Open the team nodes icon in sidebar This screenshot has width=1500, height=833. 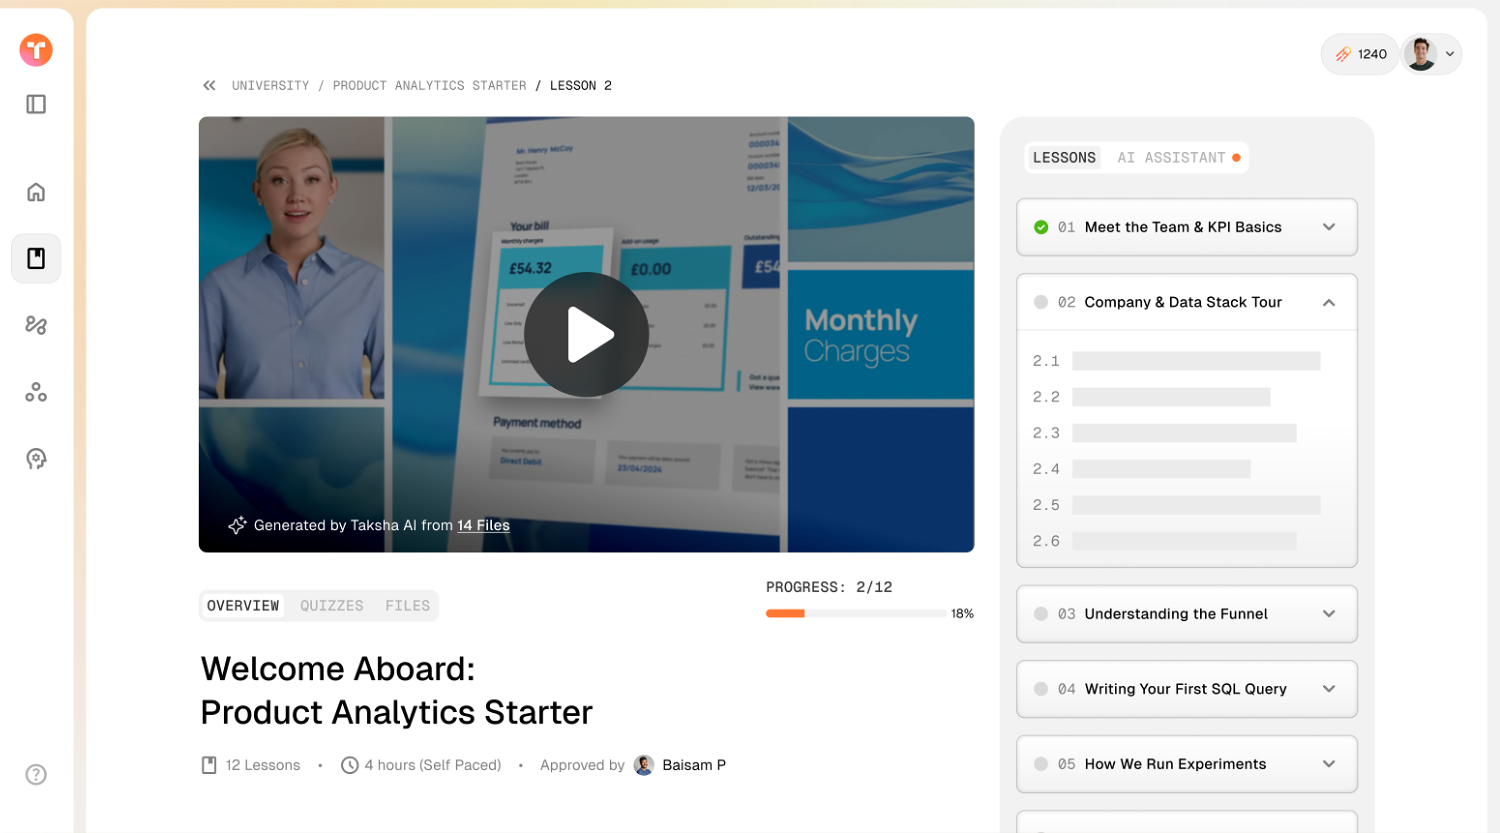click(36, 392)
